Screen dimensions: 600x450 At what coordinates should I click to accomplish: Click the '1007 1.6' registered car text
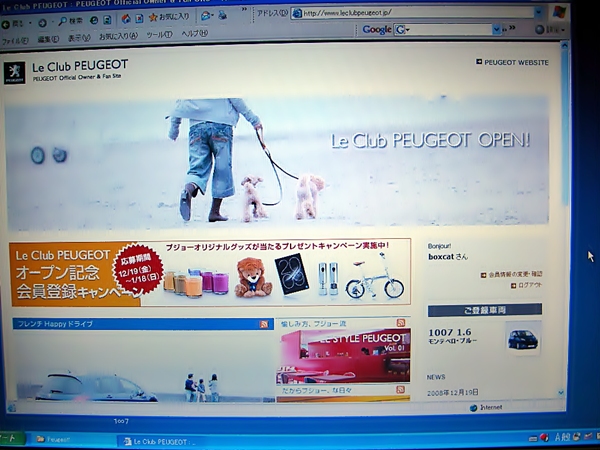point(450,332)
